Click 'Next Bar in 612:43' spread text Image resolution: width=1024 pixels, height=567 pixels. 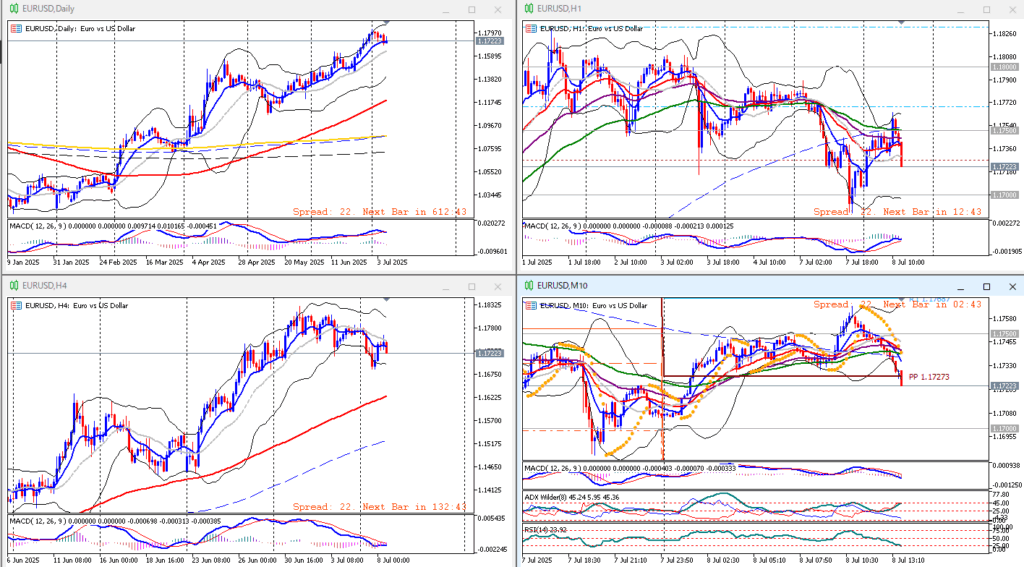pyautogui.click(x=414, y=212)
